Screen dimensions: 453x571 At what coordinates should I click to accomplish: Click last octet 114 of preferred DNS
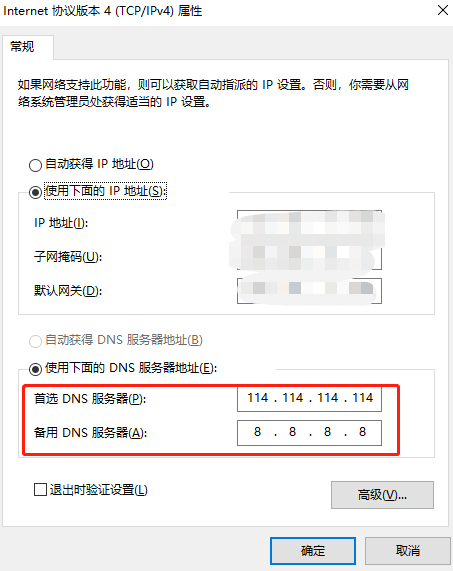[363, 398]
